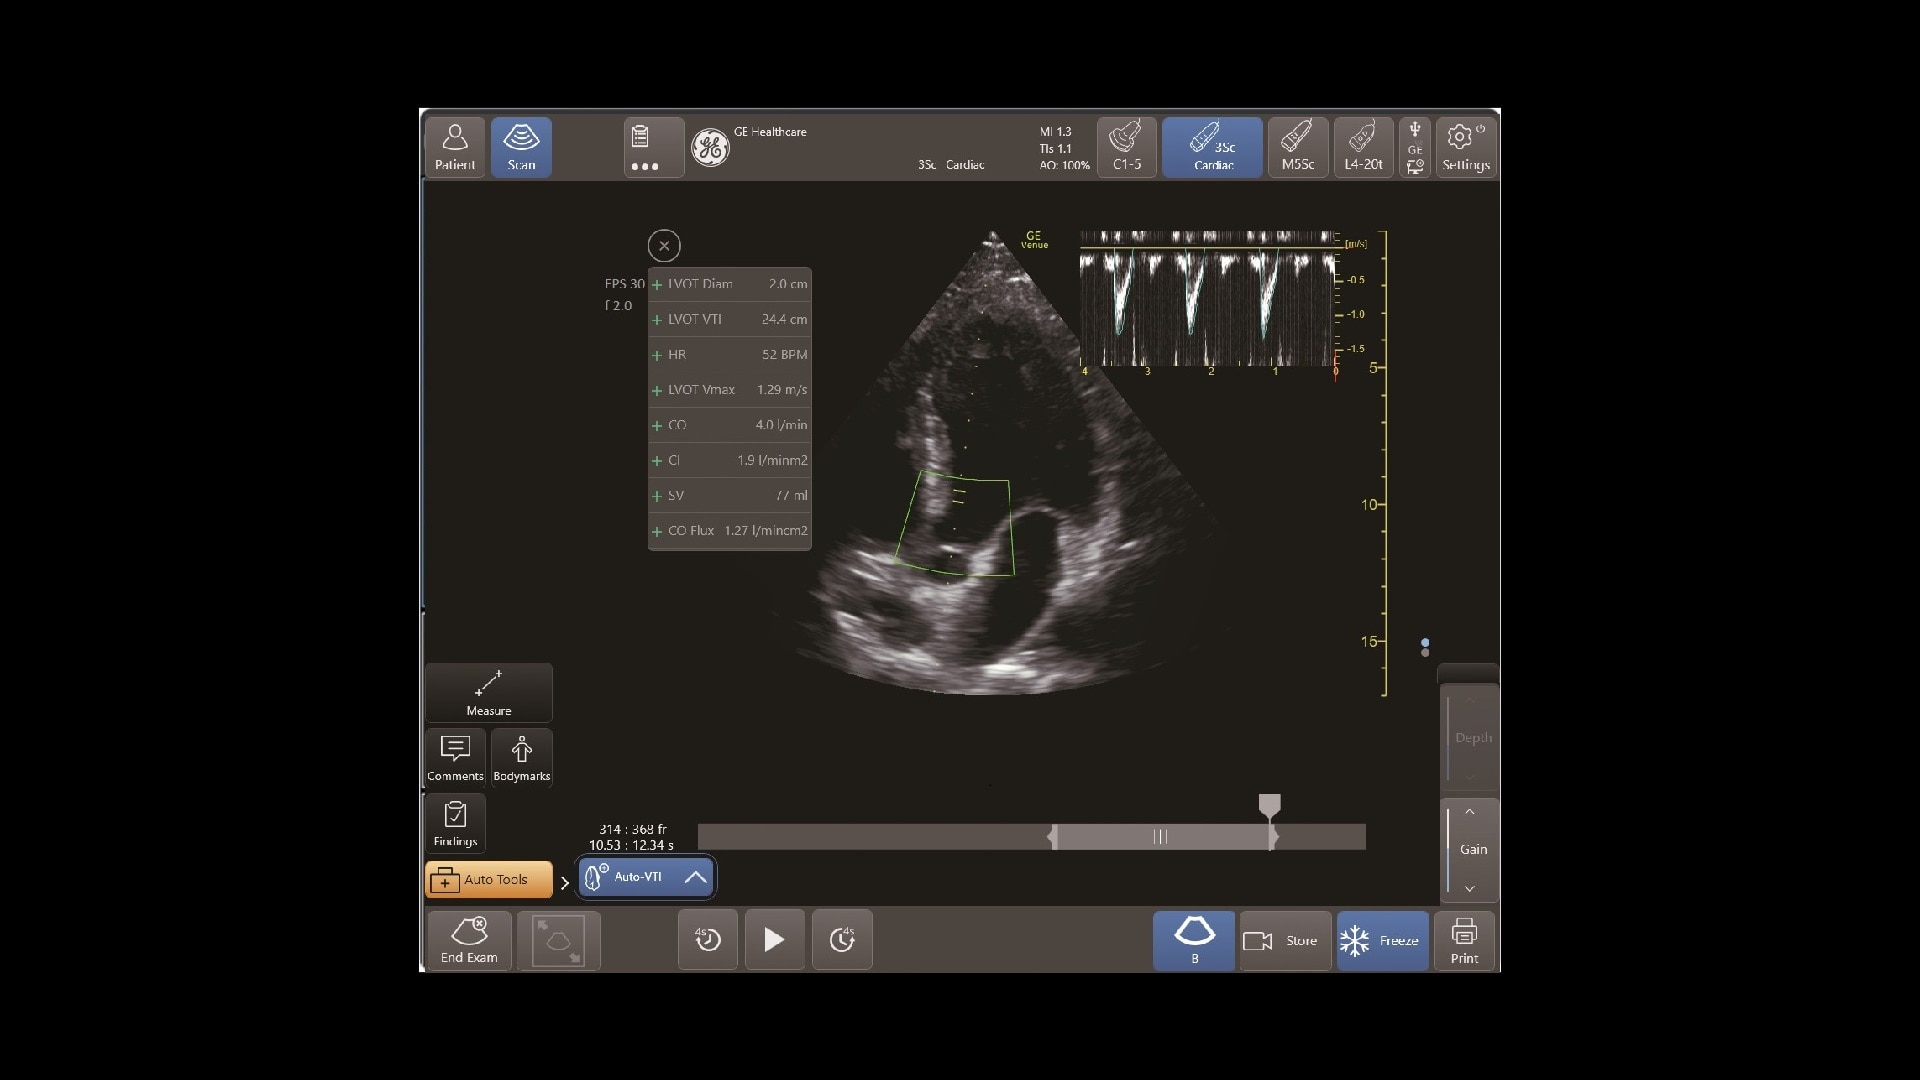1920x1080 pixels.
Task: Expand the LVOT Vmax row
Action: (x=730, y=390)
